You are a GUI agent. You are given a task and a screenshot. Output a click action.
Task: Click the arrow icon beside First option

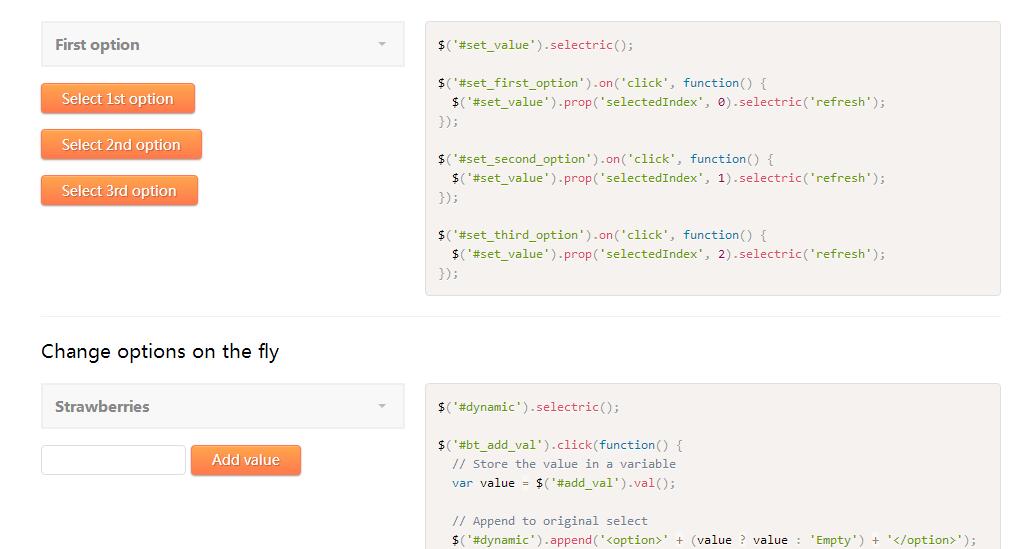click(382, 45)
